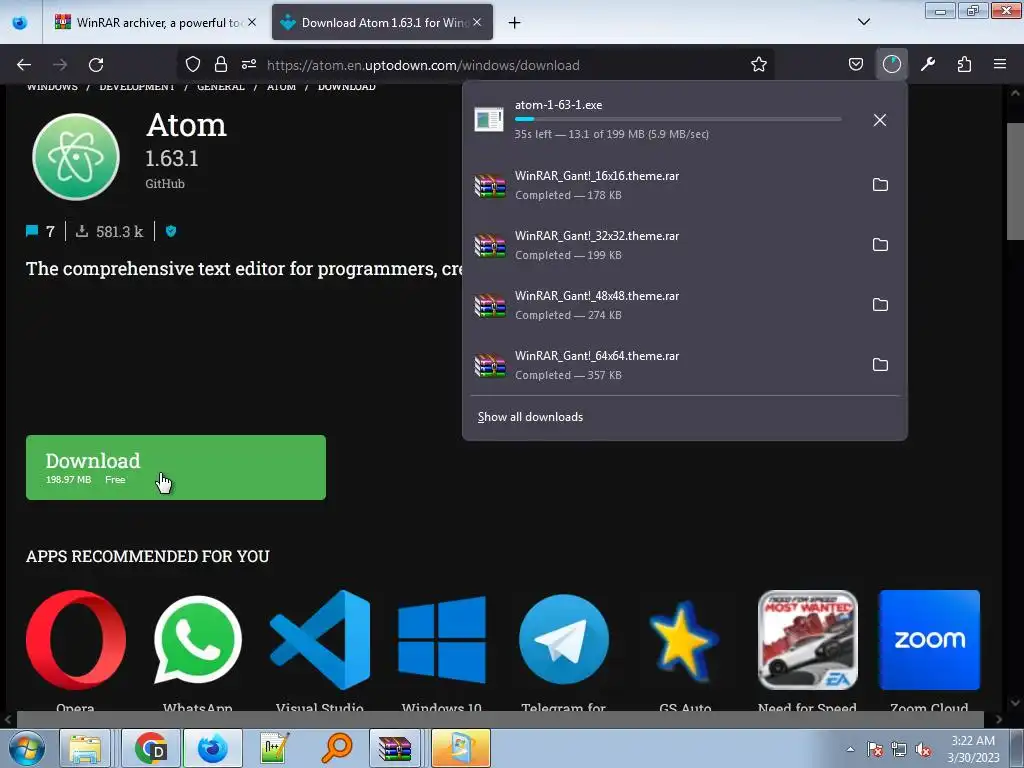1024x768 pixels.
Task: Bookmark this page with the star icon
Action: click(758, 64)
